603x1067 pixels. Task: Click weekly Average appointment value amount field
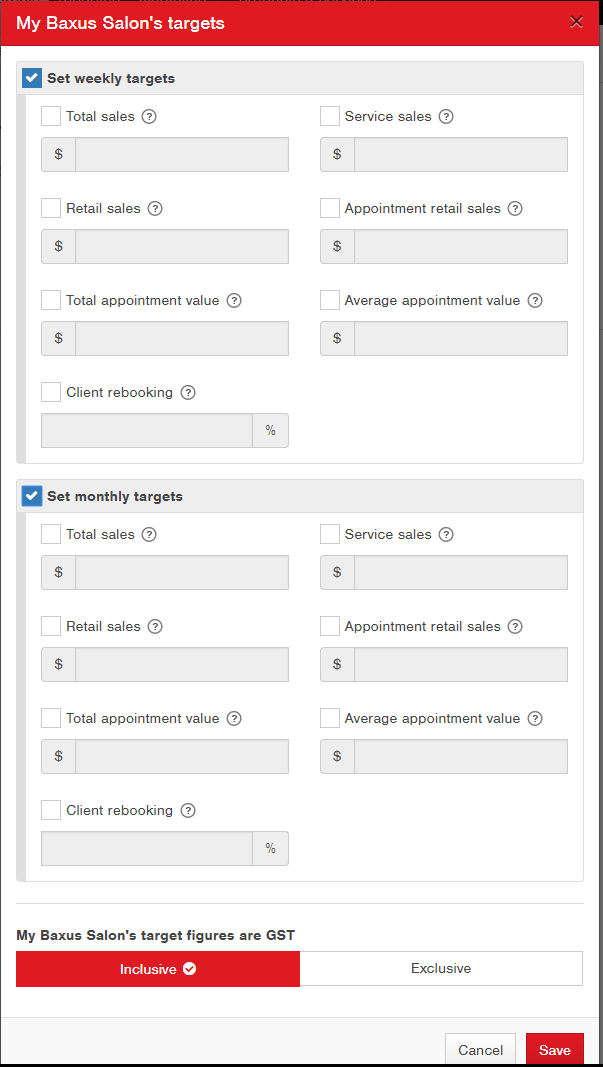click(x=461, y=338)
